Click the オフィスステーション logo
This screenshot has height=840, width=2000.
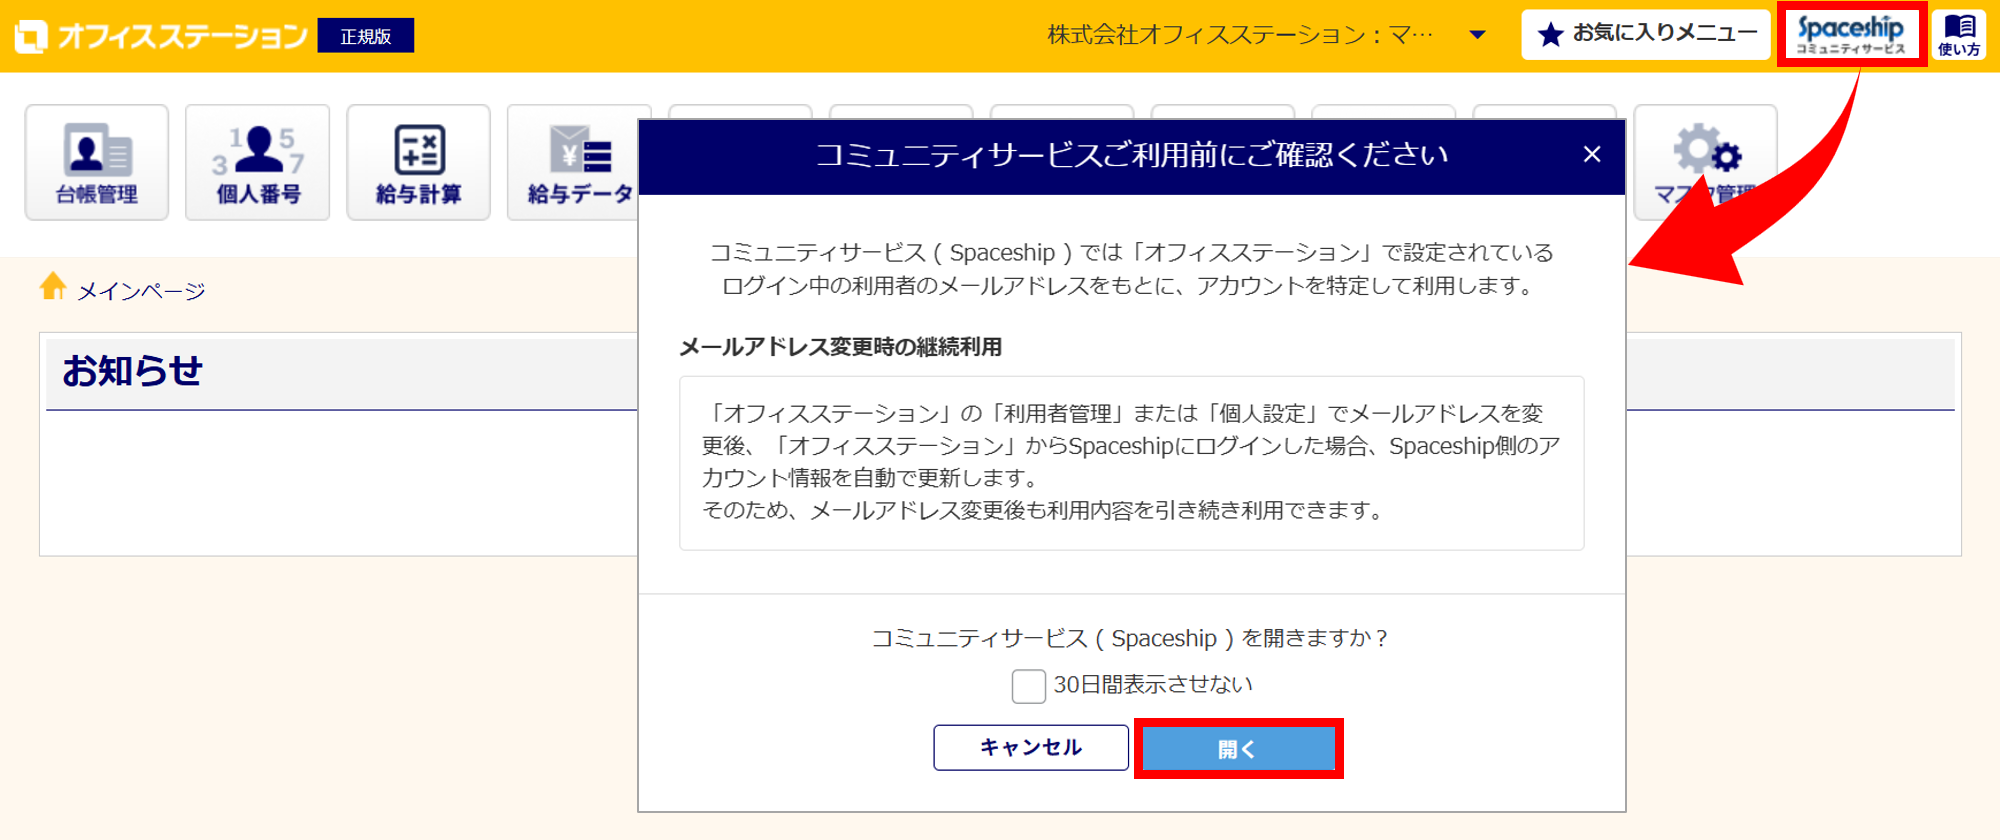tap(161, 36)
